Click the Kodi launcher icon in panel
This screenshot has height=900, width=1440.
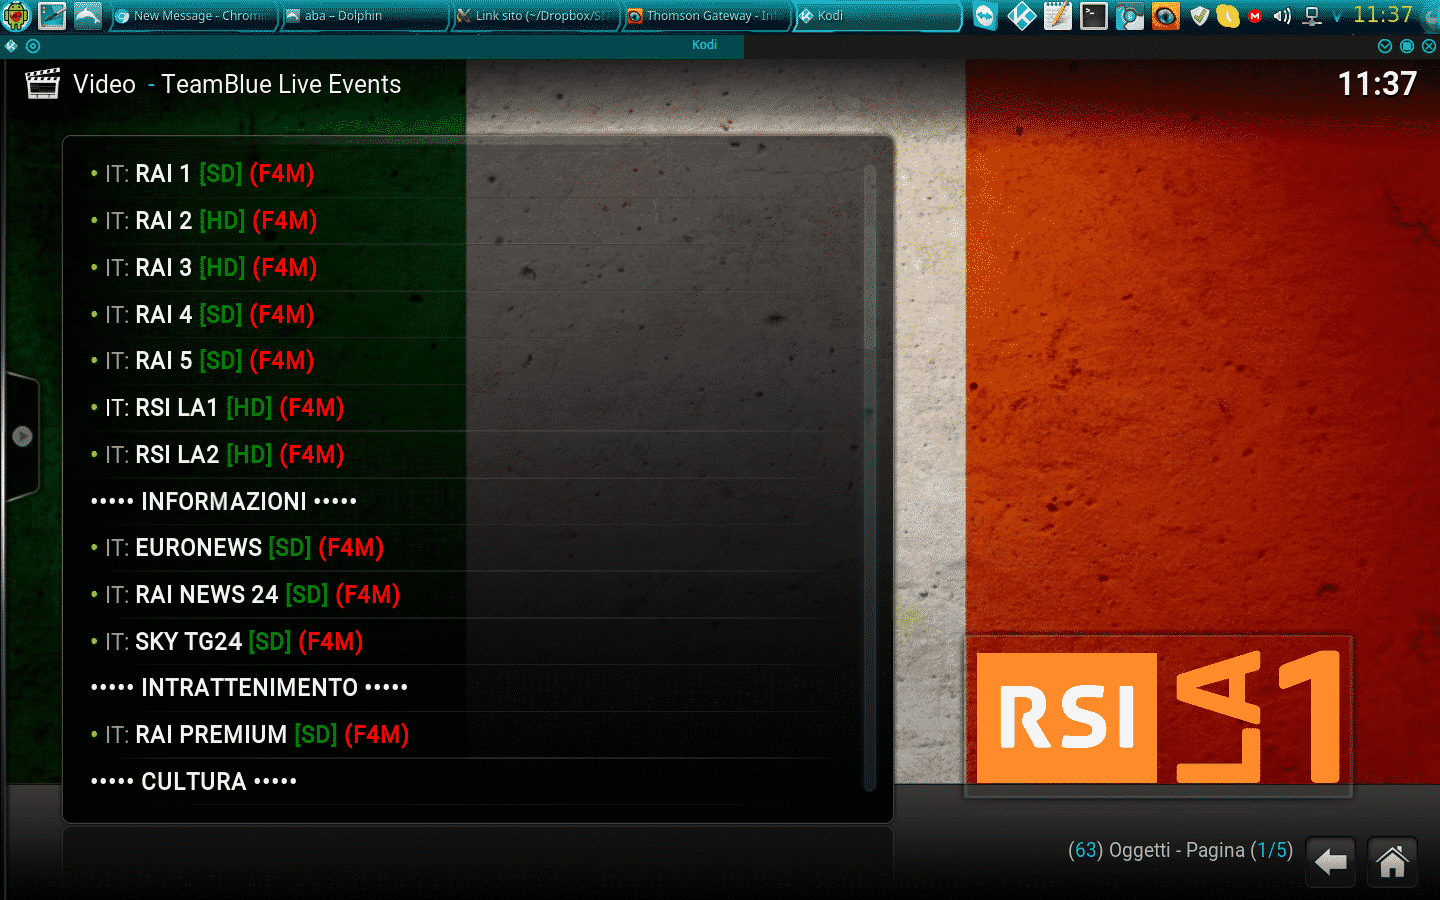tap(1021, 16)
